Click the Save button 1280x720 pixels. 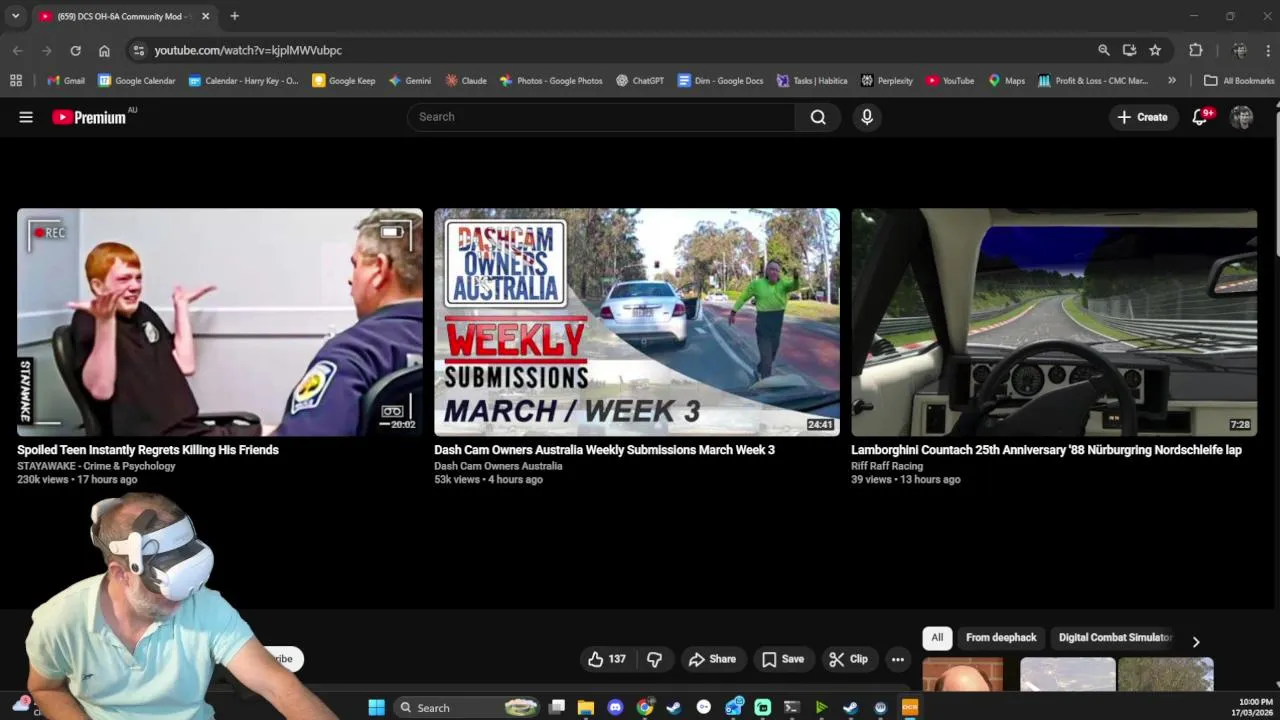(783, 659)
